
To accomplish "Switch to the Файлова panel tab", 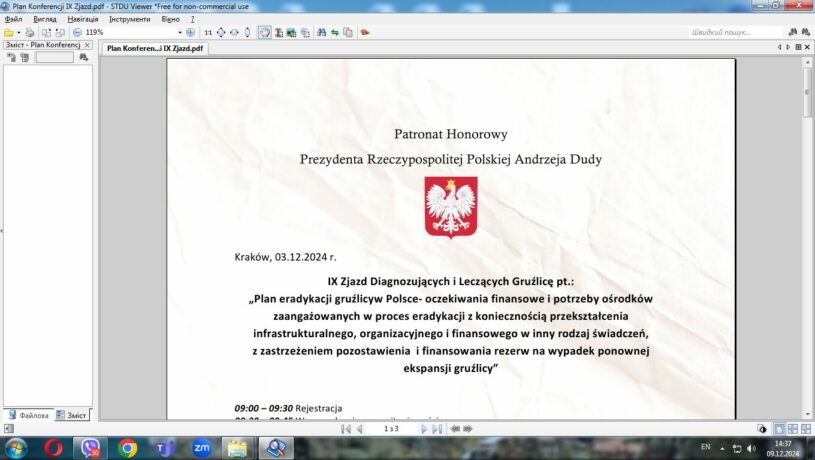I will tap(27, 414).
